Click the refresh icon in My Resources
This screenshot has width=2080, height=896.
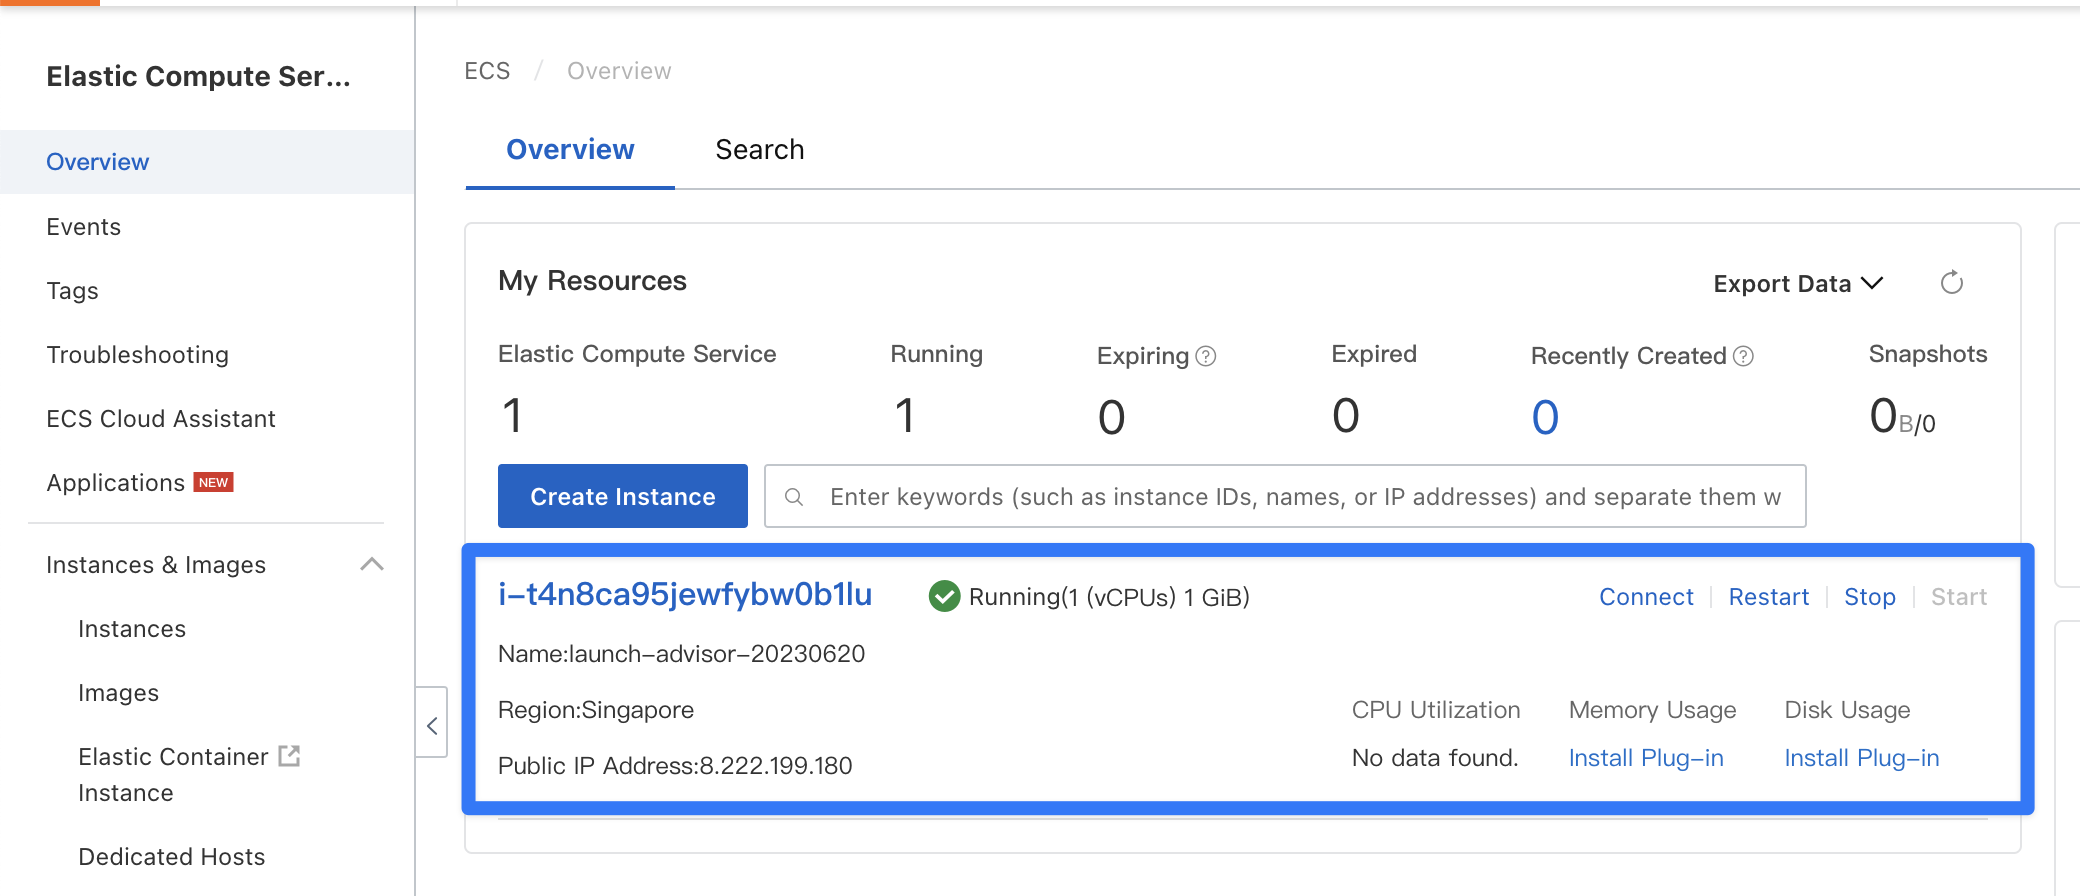point(1951,283)
